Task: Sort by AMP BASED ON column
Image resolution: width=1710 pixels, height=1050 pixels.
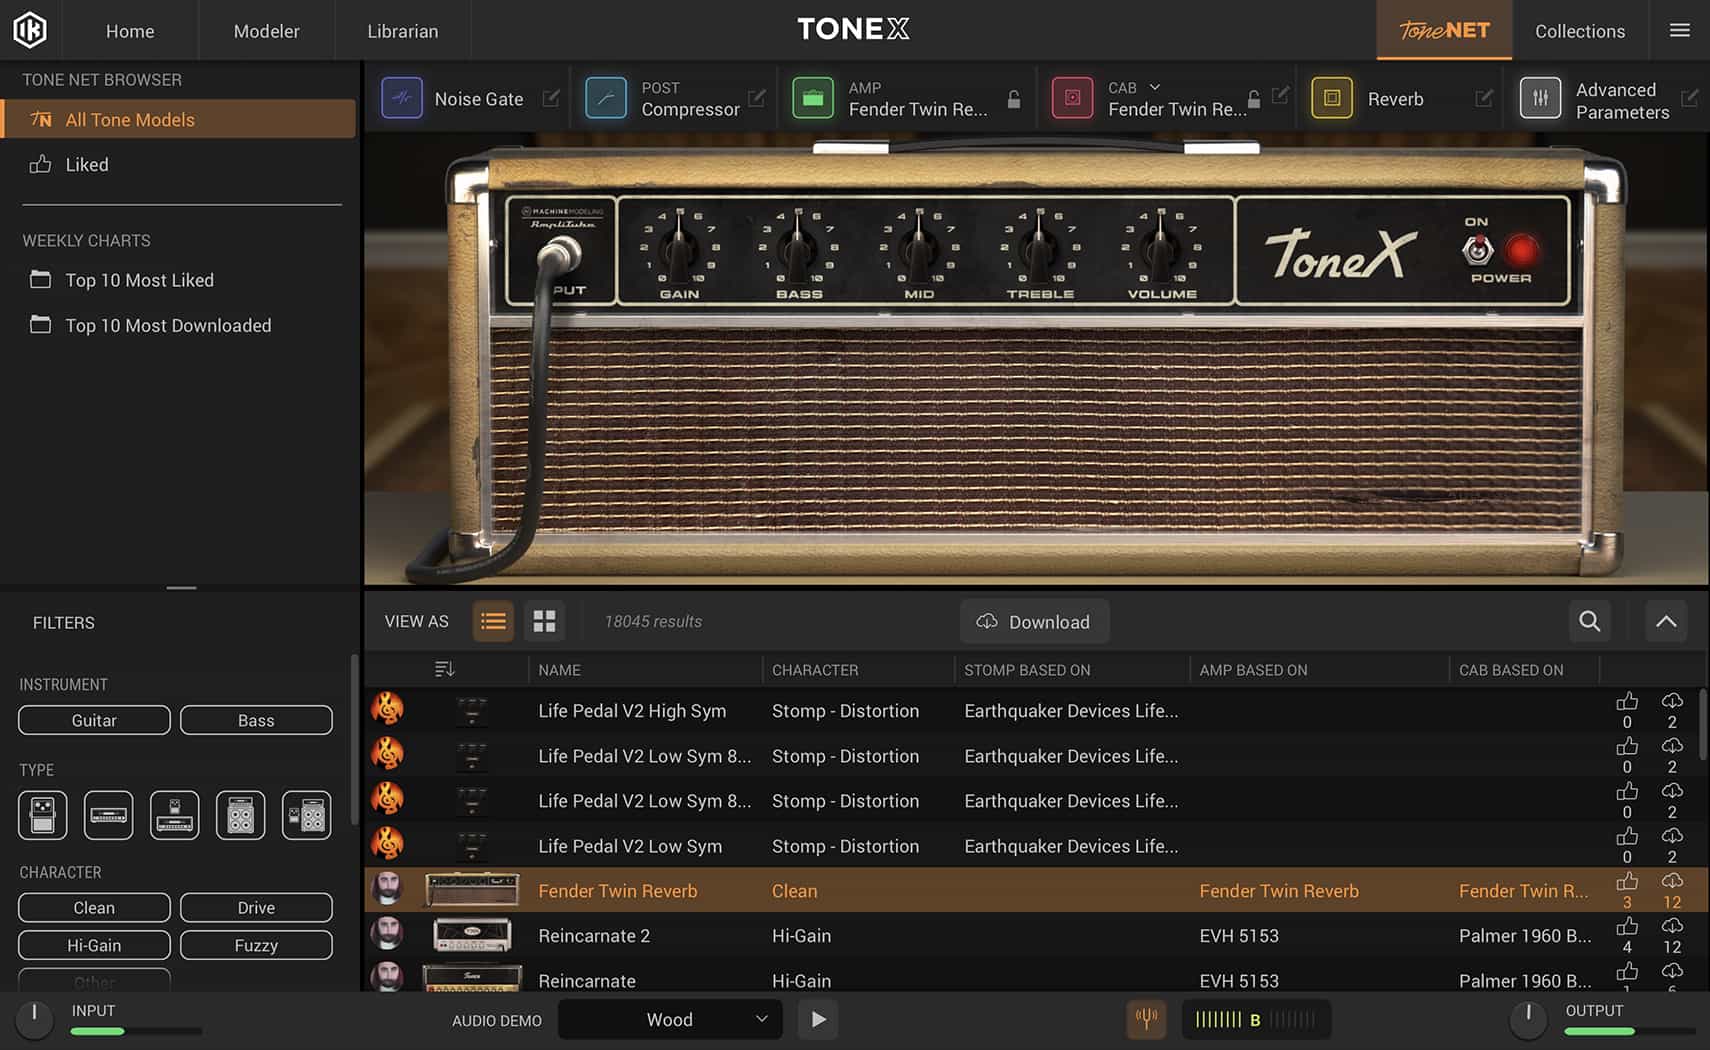Action: pos(1253,670)
